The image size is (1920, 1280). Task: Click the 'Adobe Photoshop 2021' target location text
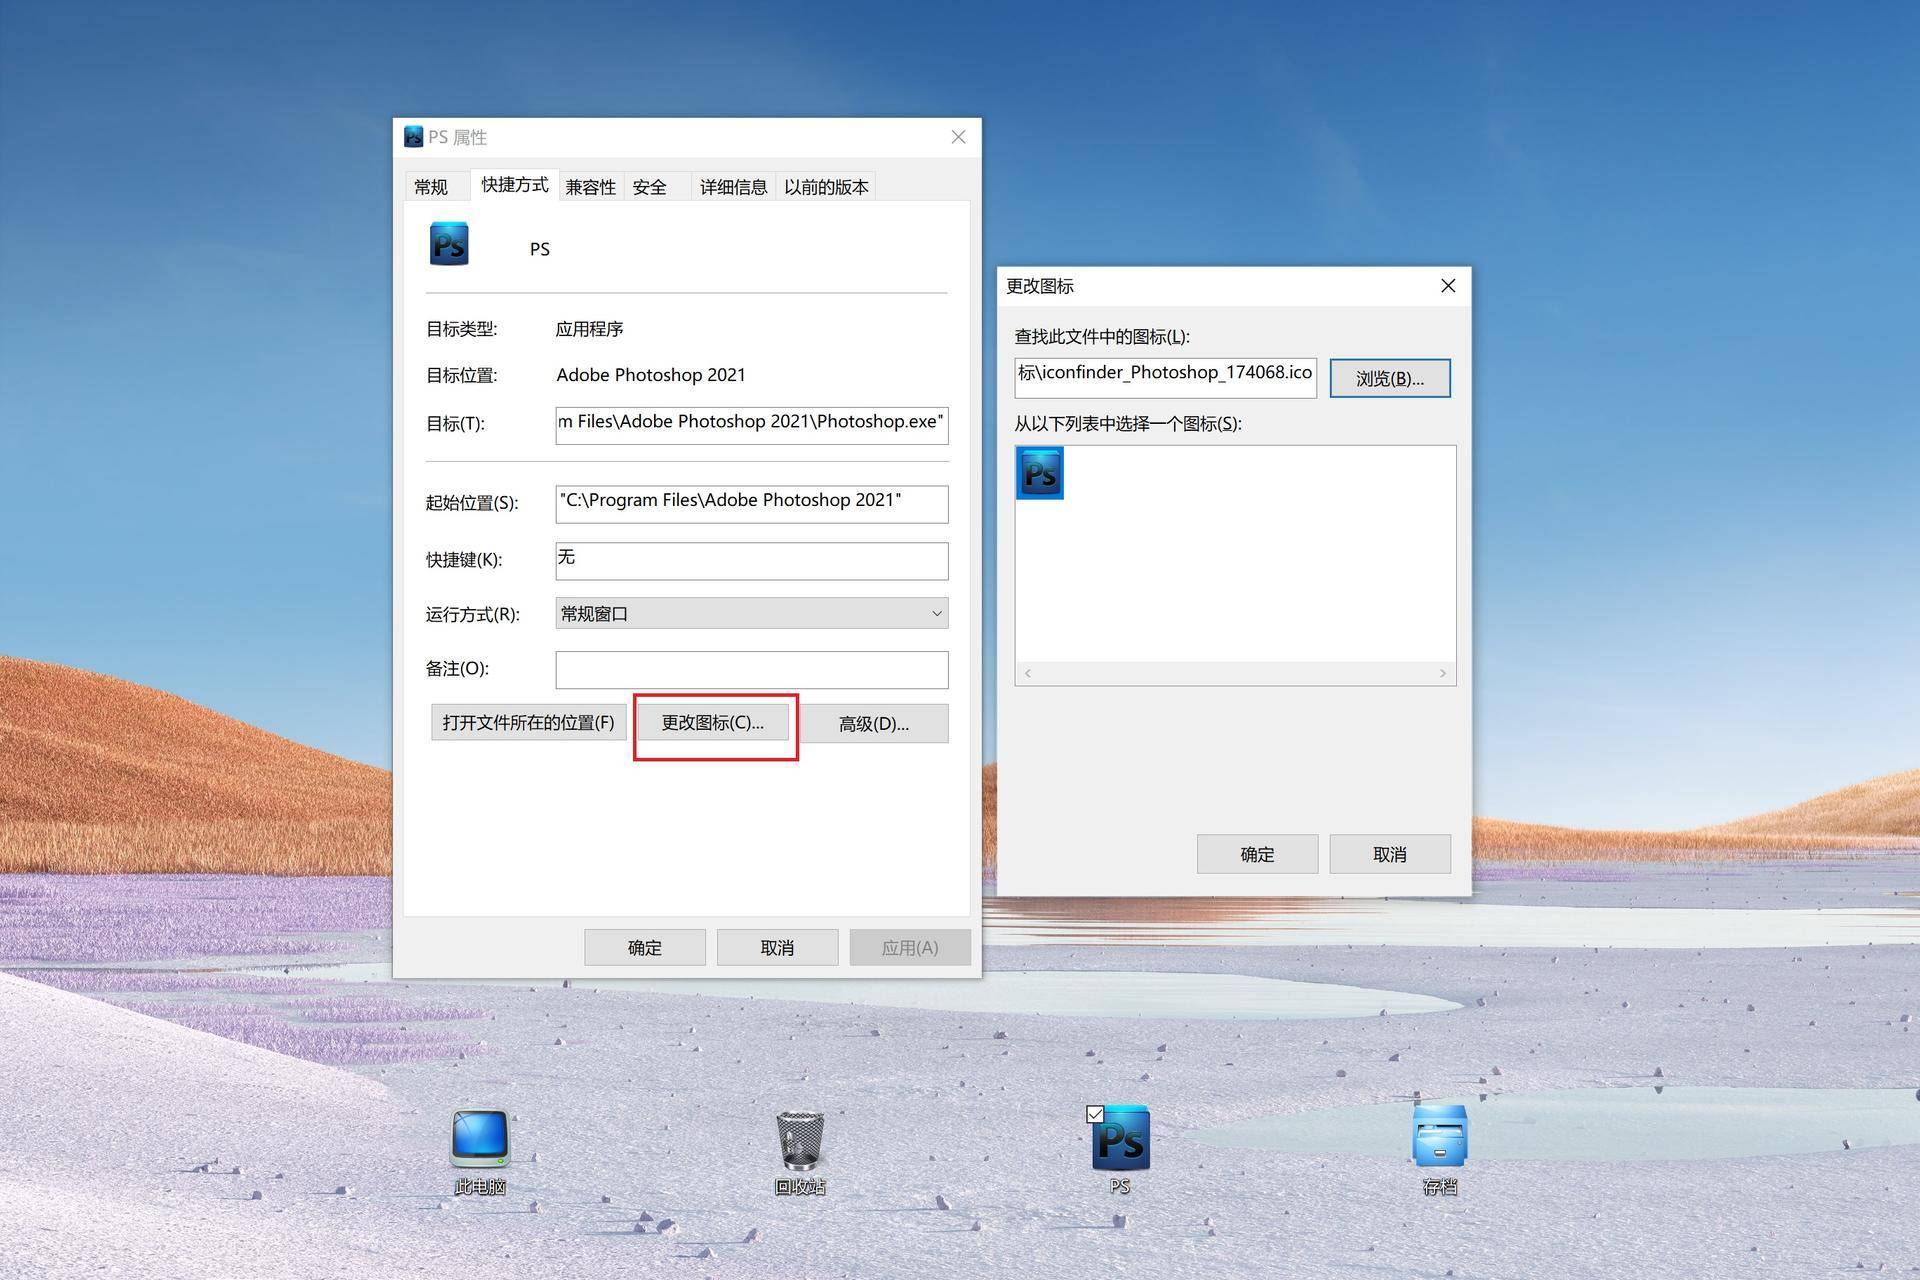(x=651, y=375)
